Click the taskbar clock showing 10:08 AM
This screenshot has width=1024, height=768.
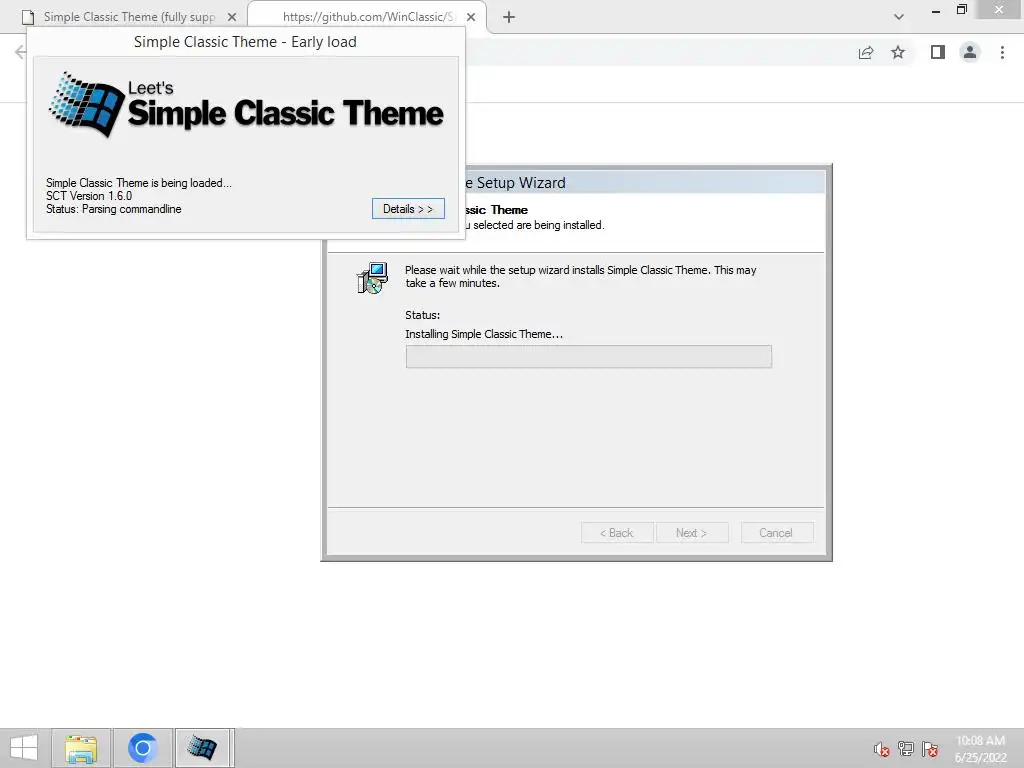980,748
